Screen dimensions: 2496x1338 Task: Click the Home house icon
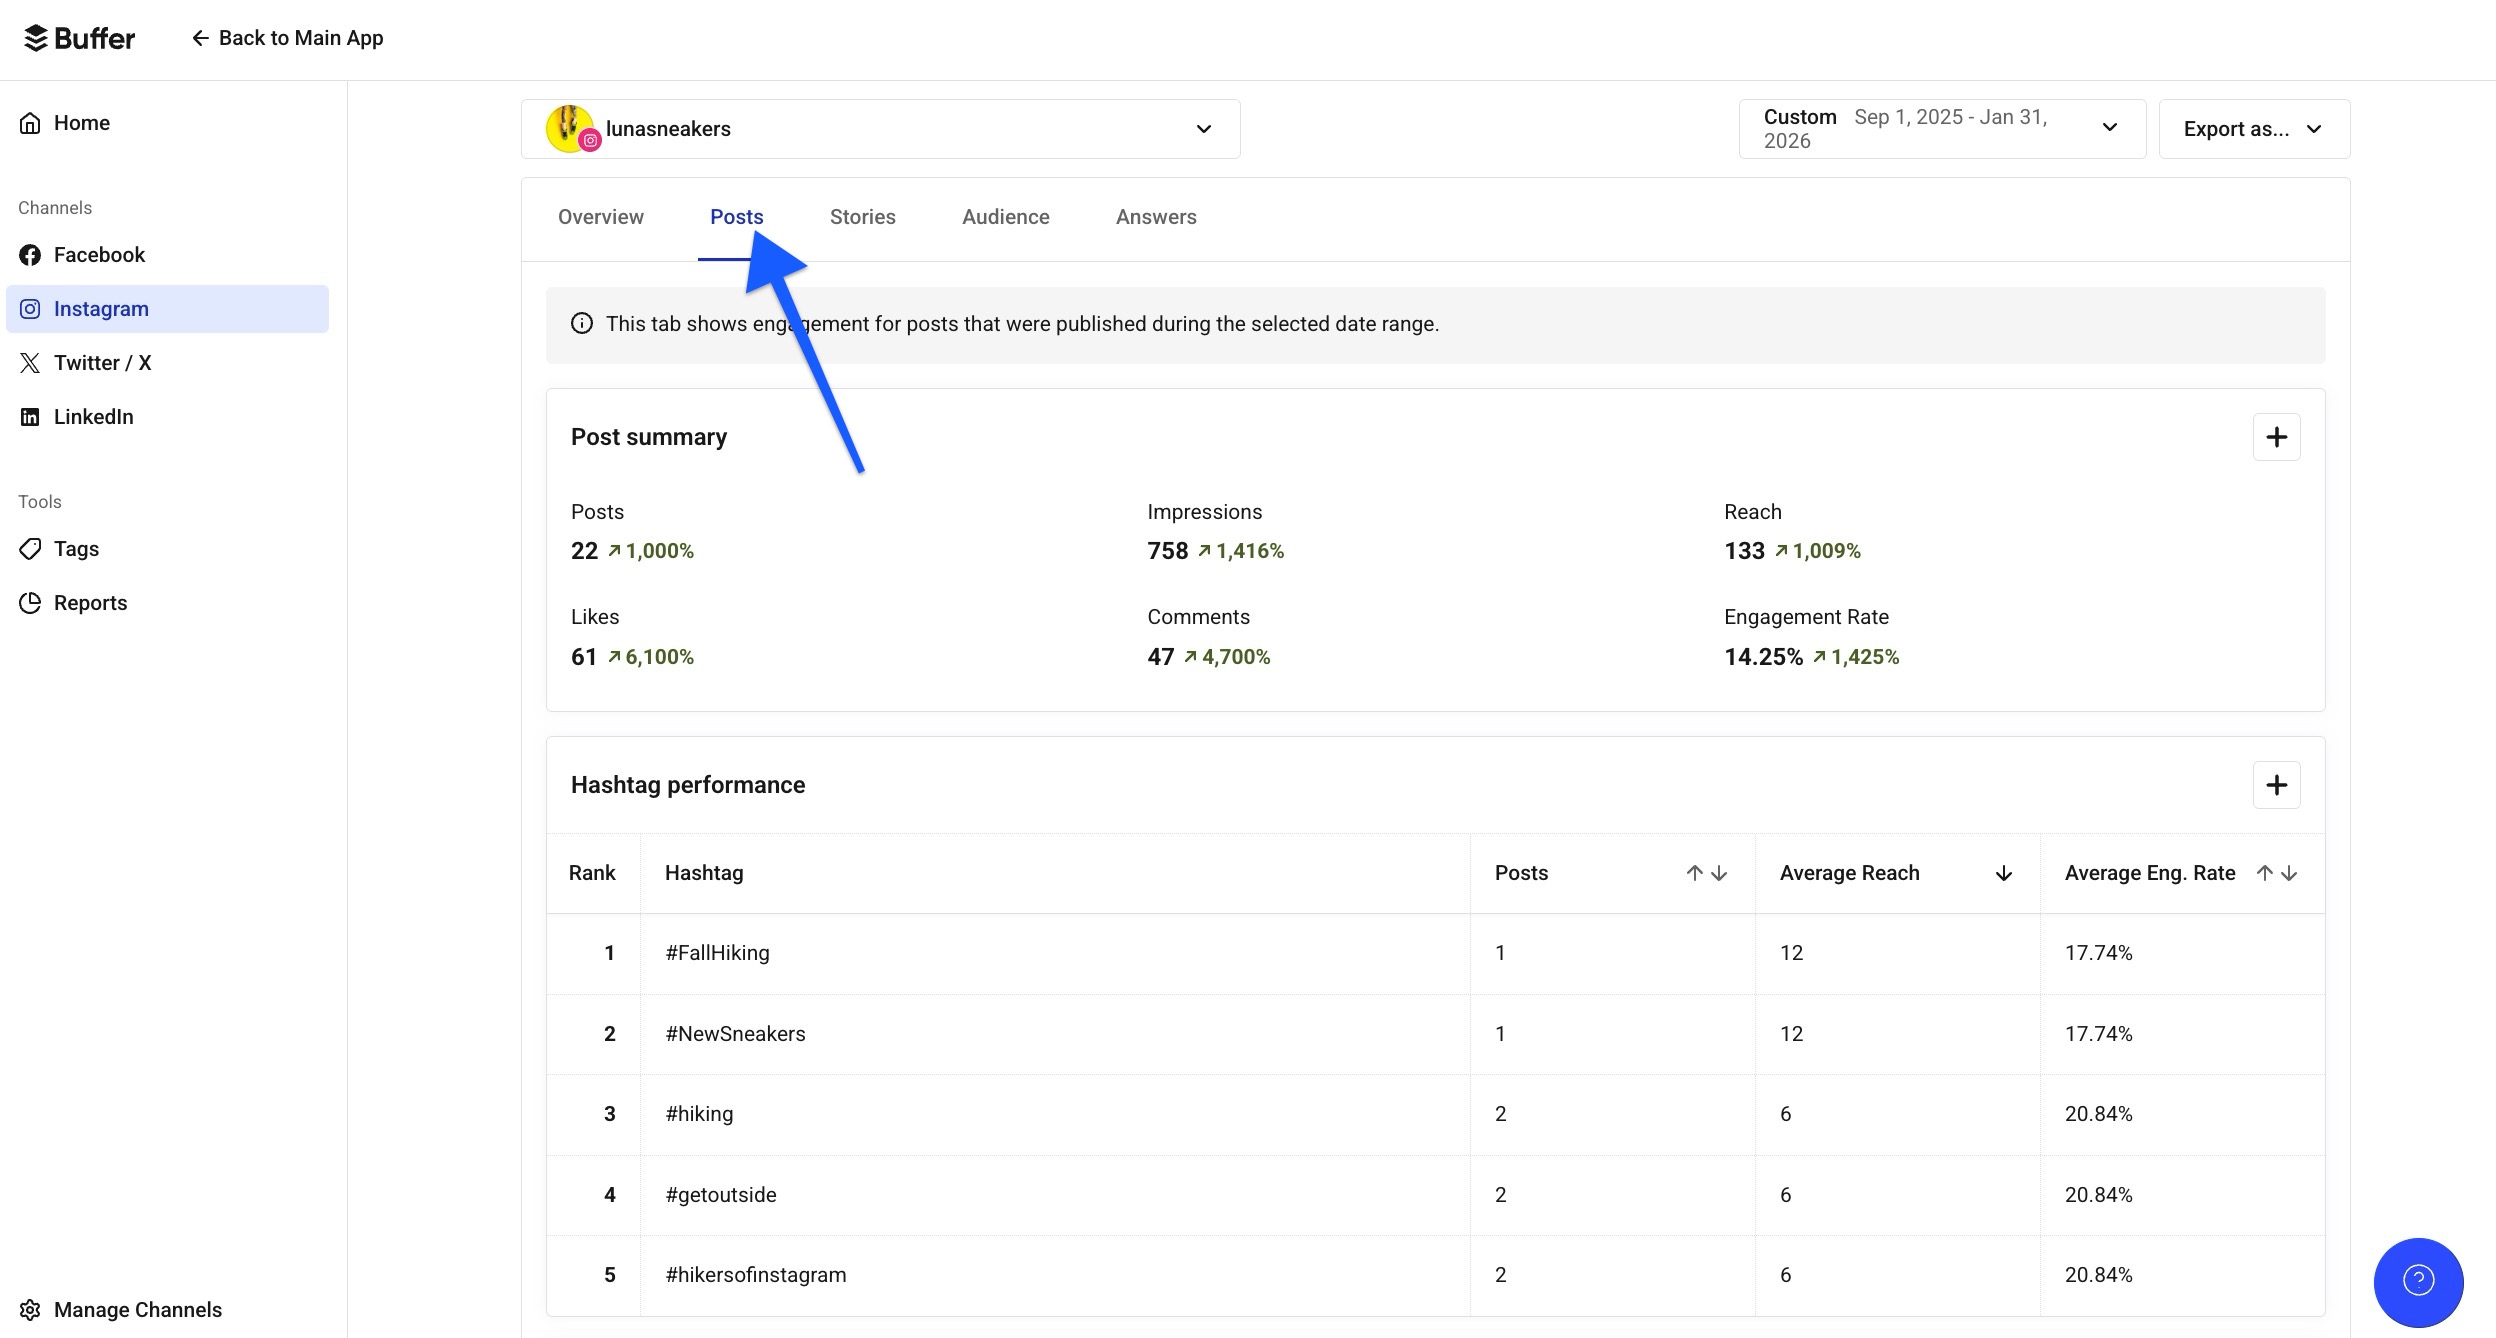click(31, 123)
